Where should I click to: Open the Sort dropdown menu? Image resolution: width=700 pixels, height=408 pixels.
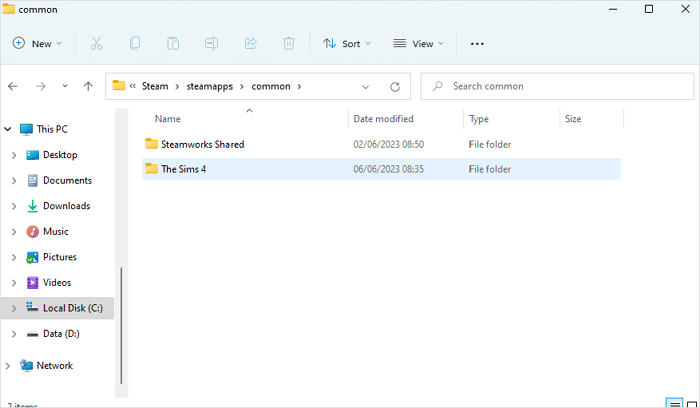[347, 44]
